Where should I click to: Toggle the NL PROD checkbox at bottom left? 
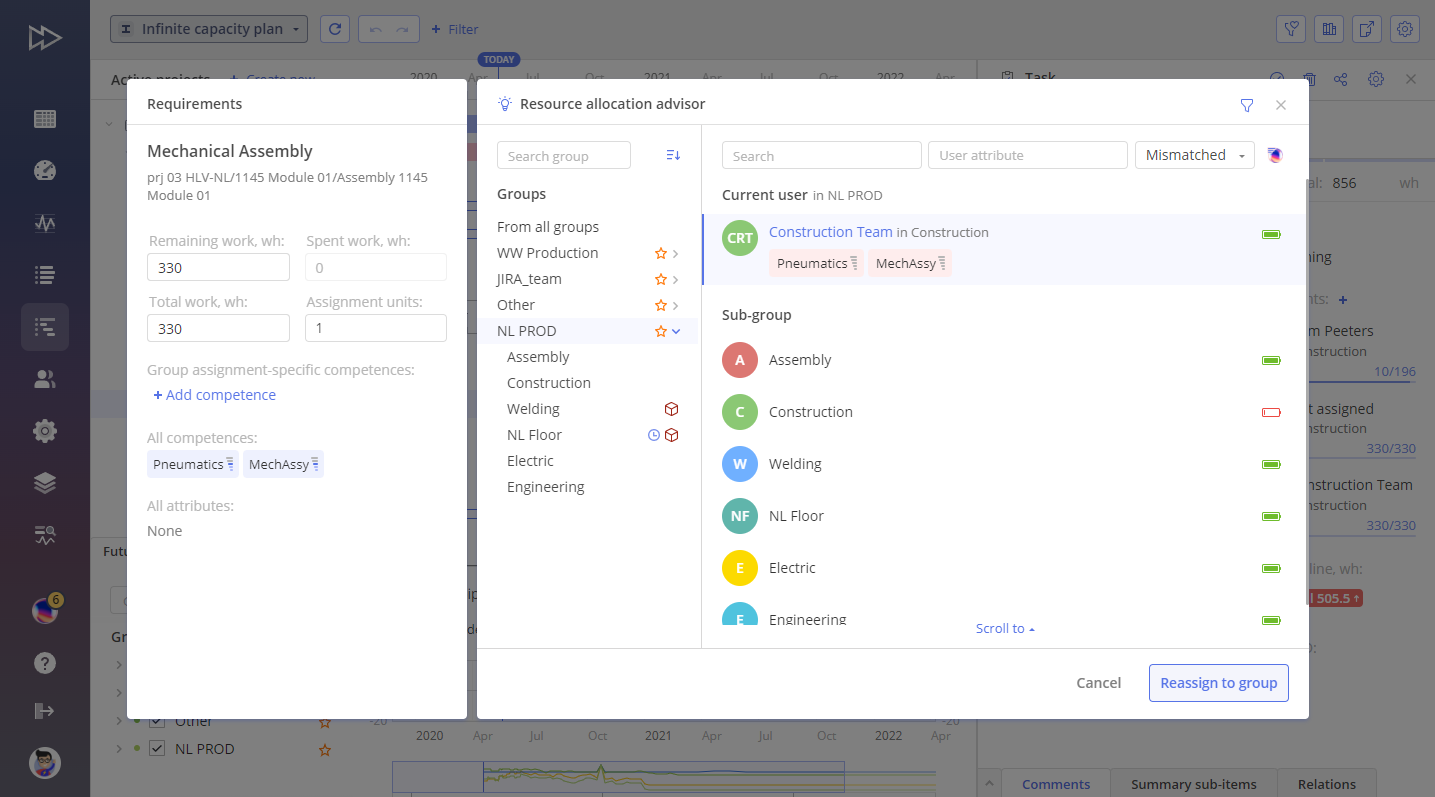157,748
